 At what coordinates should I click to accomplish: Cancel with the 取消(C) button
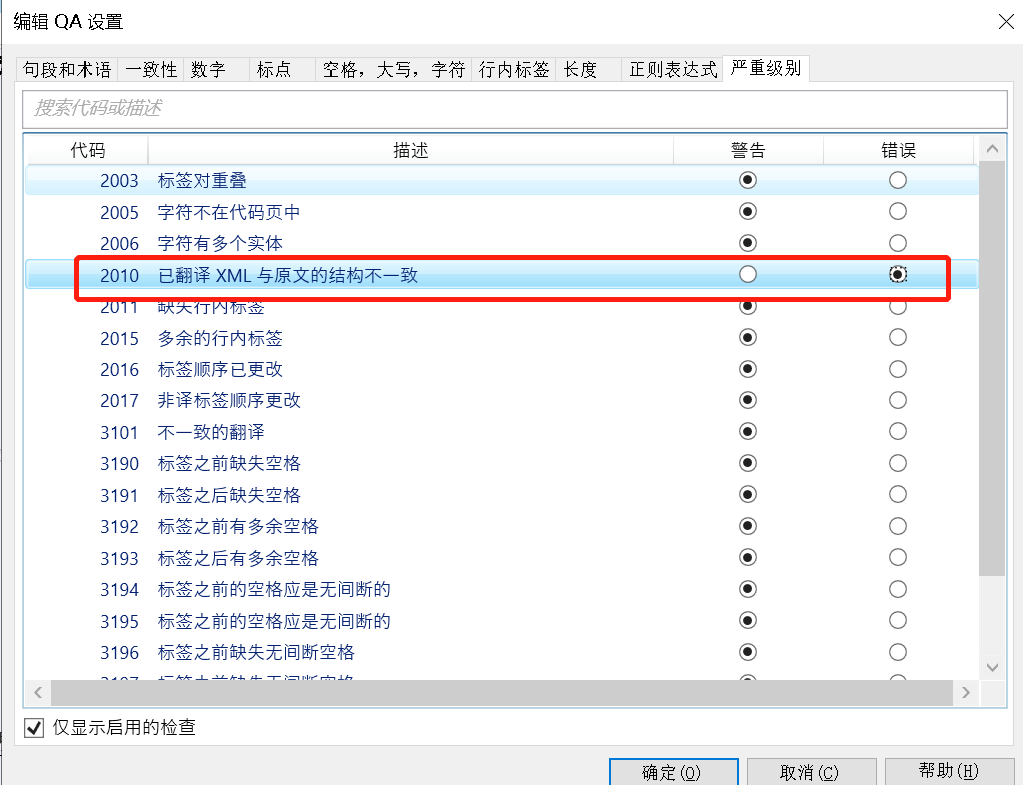click(x=811, y=772)
